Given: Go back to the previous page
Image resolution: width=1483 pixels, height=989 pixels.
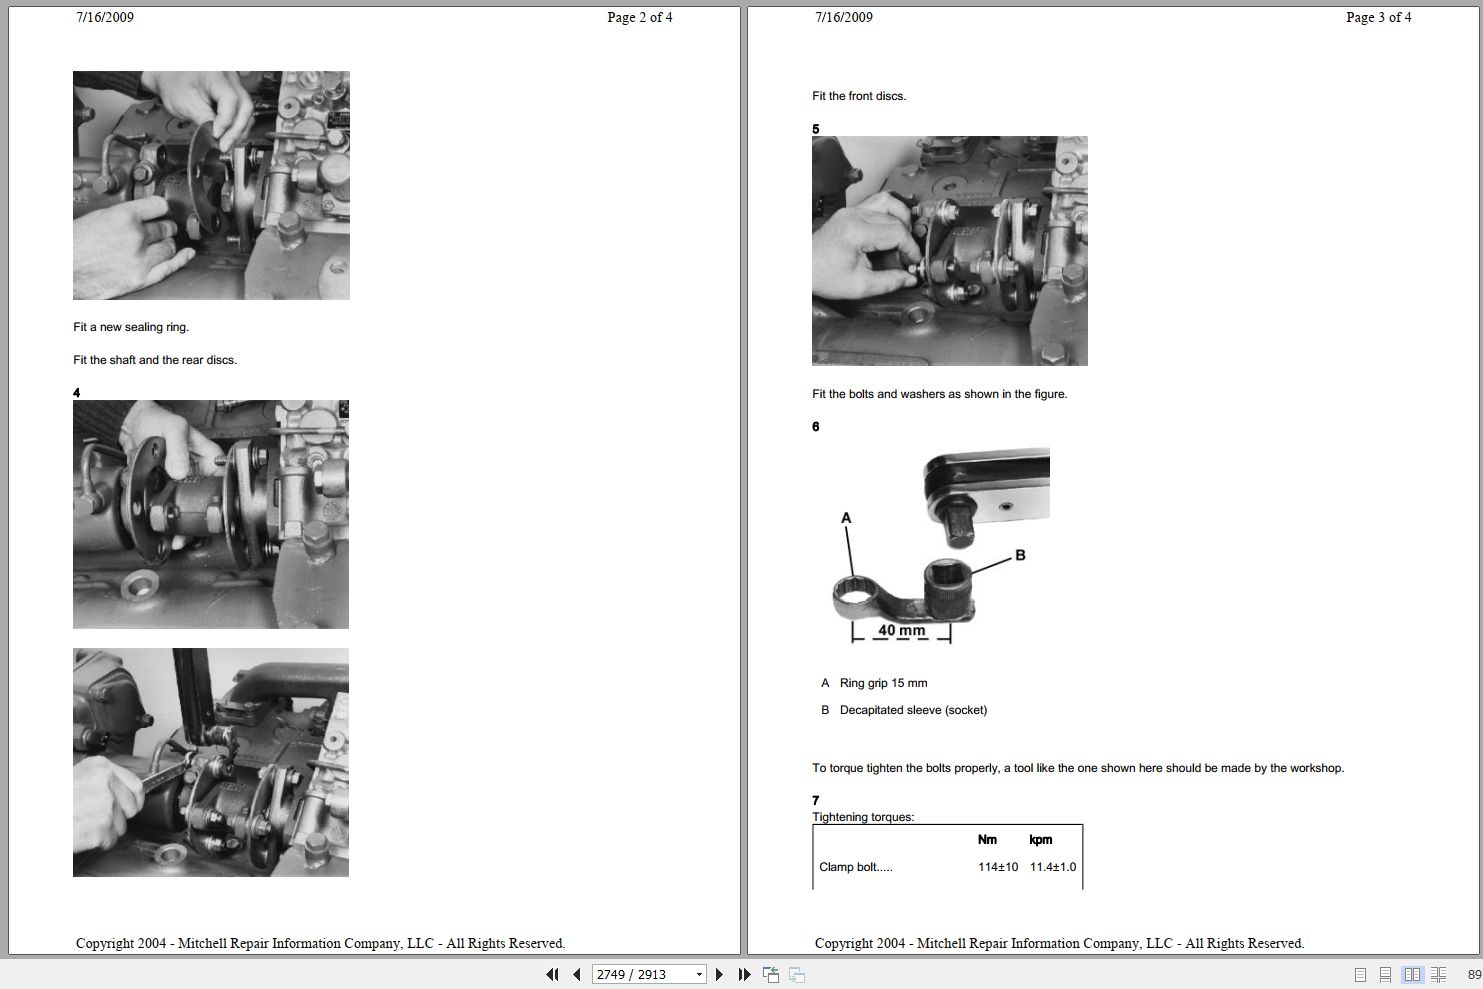Looking at the screenshot, I should (576, 974).
